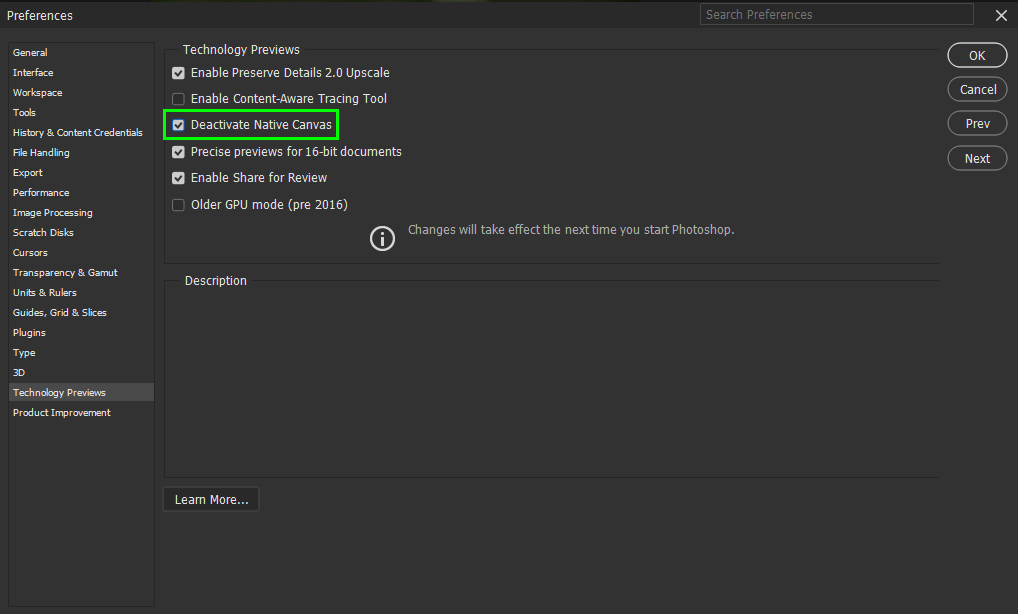This screenshot has height=614, width=1018.
Task: Disable Preserve Details 2.0 Upscale
Action: [x=178, y=73]
